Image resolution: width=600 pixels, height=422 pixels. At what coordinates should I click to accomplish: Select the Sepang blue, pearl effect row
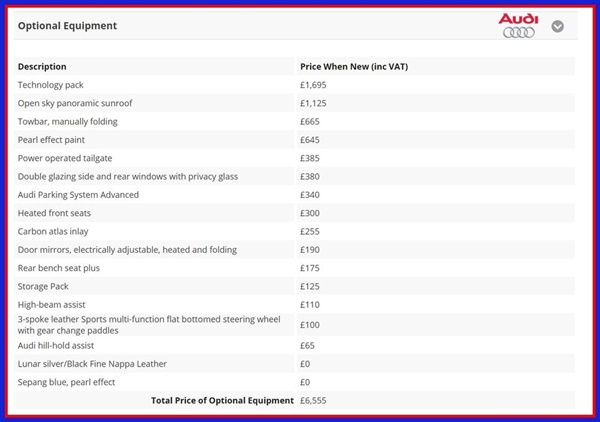click(x=66, y=382)
